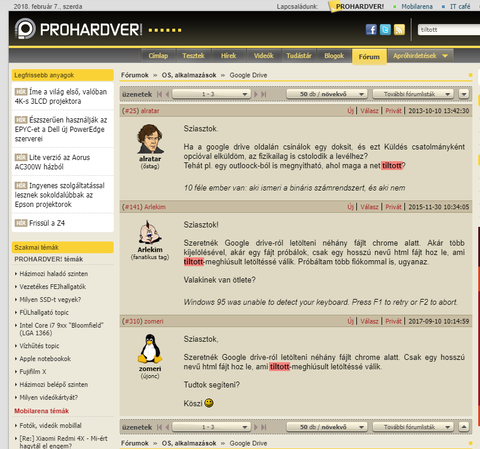
Task: Open the bottom page range 1-3 dropdown
Action: click(211, 427)
